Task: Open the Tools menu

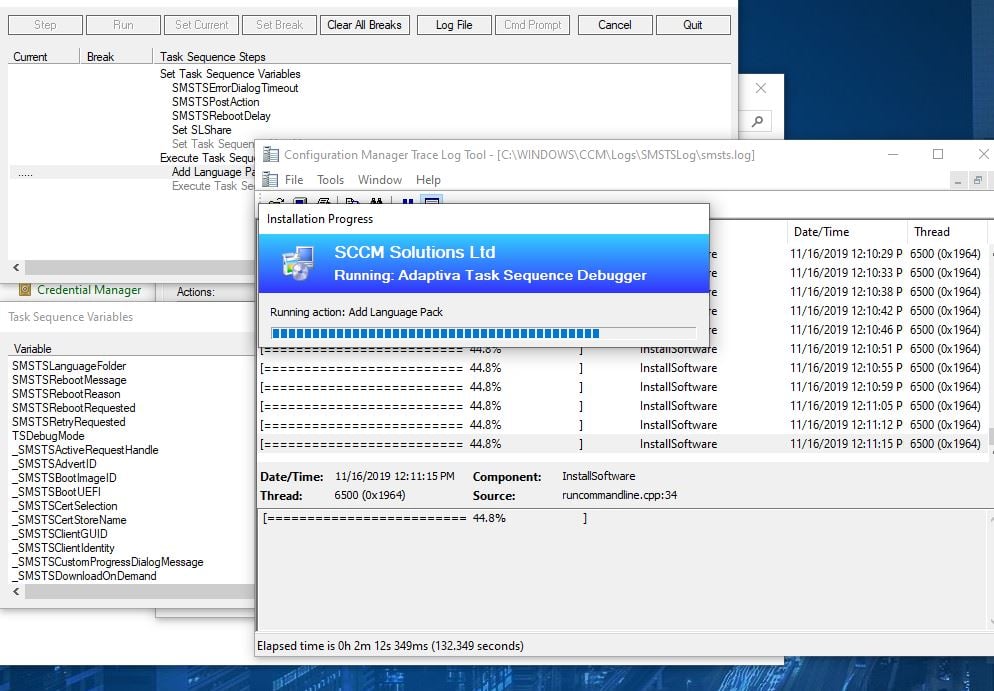Action: click(x=330, y=179)
